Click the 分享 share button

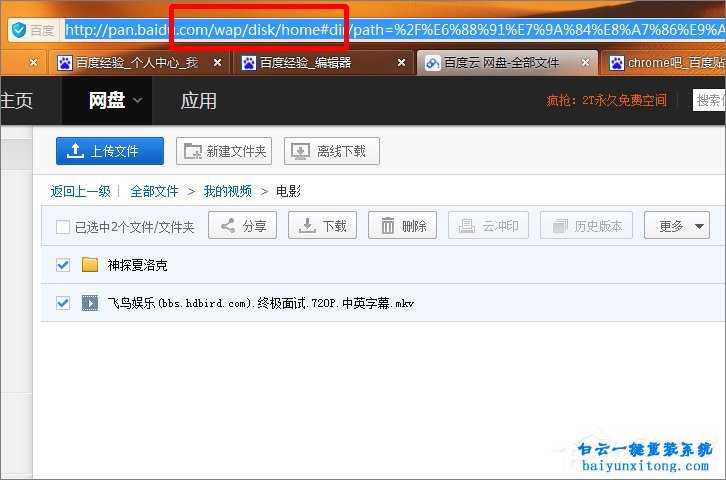[242, 225]
